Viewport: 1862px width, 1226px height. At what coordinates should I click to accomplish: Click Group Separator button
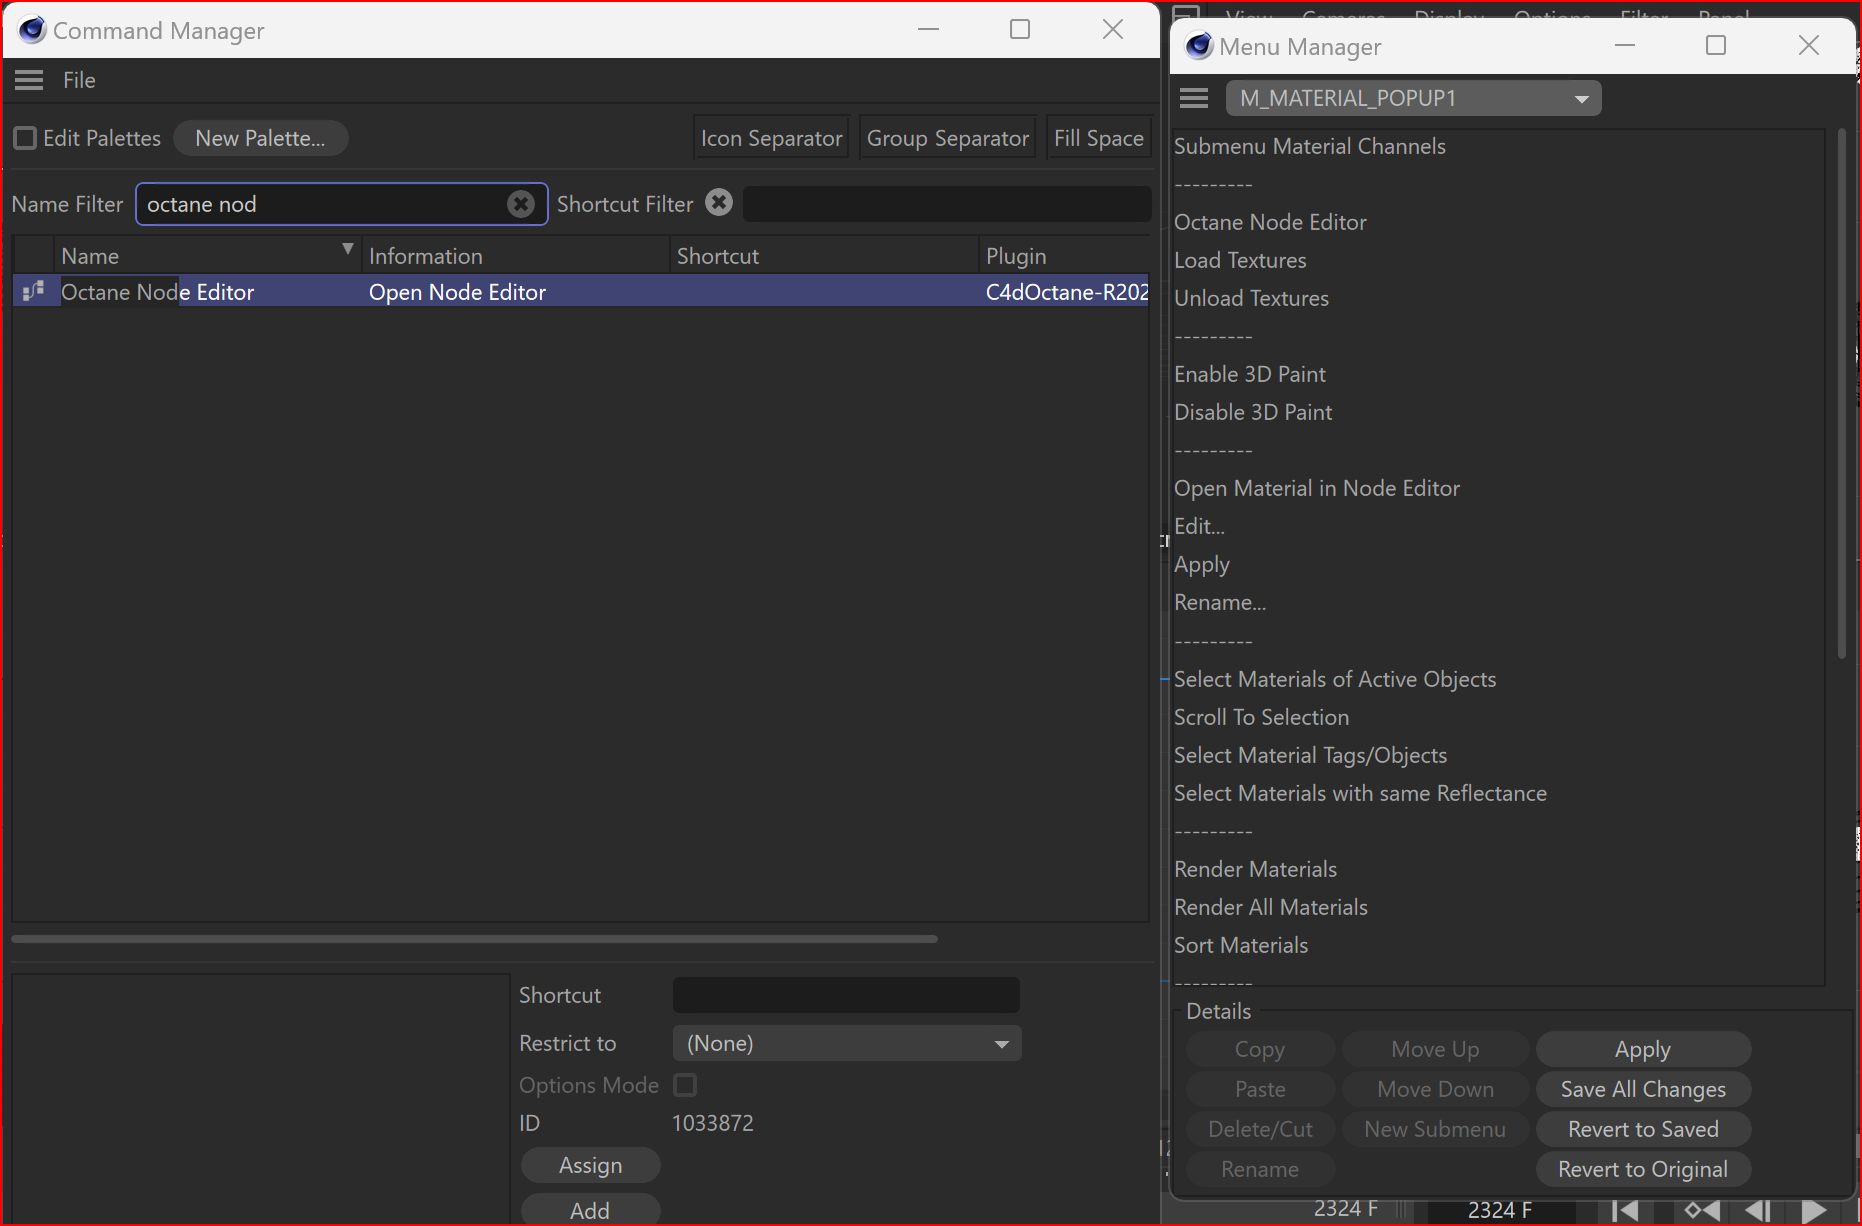947,138
